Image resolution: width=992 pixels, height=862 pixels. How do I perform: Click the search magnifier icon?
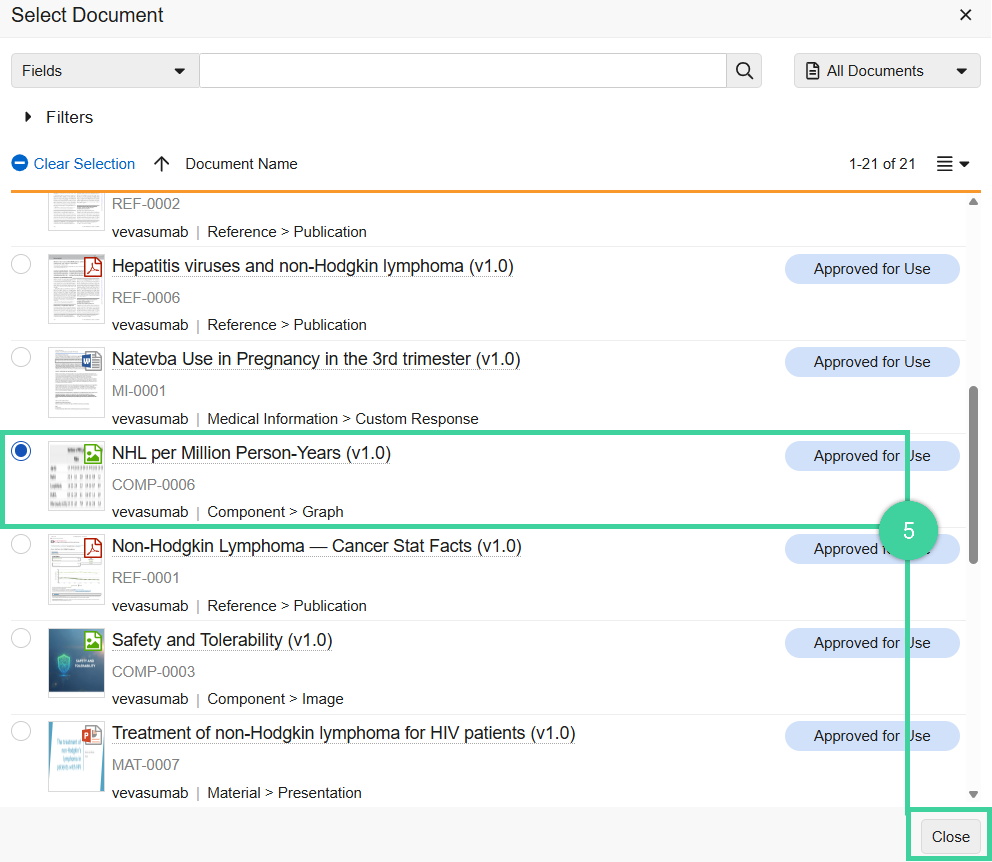[x=744, y=70]
